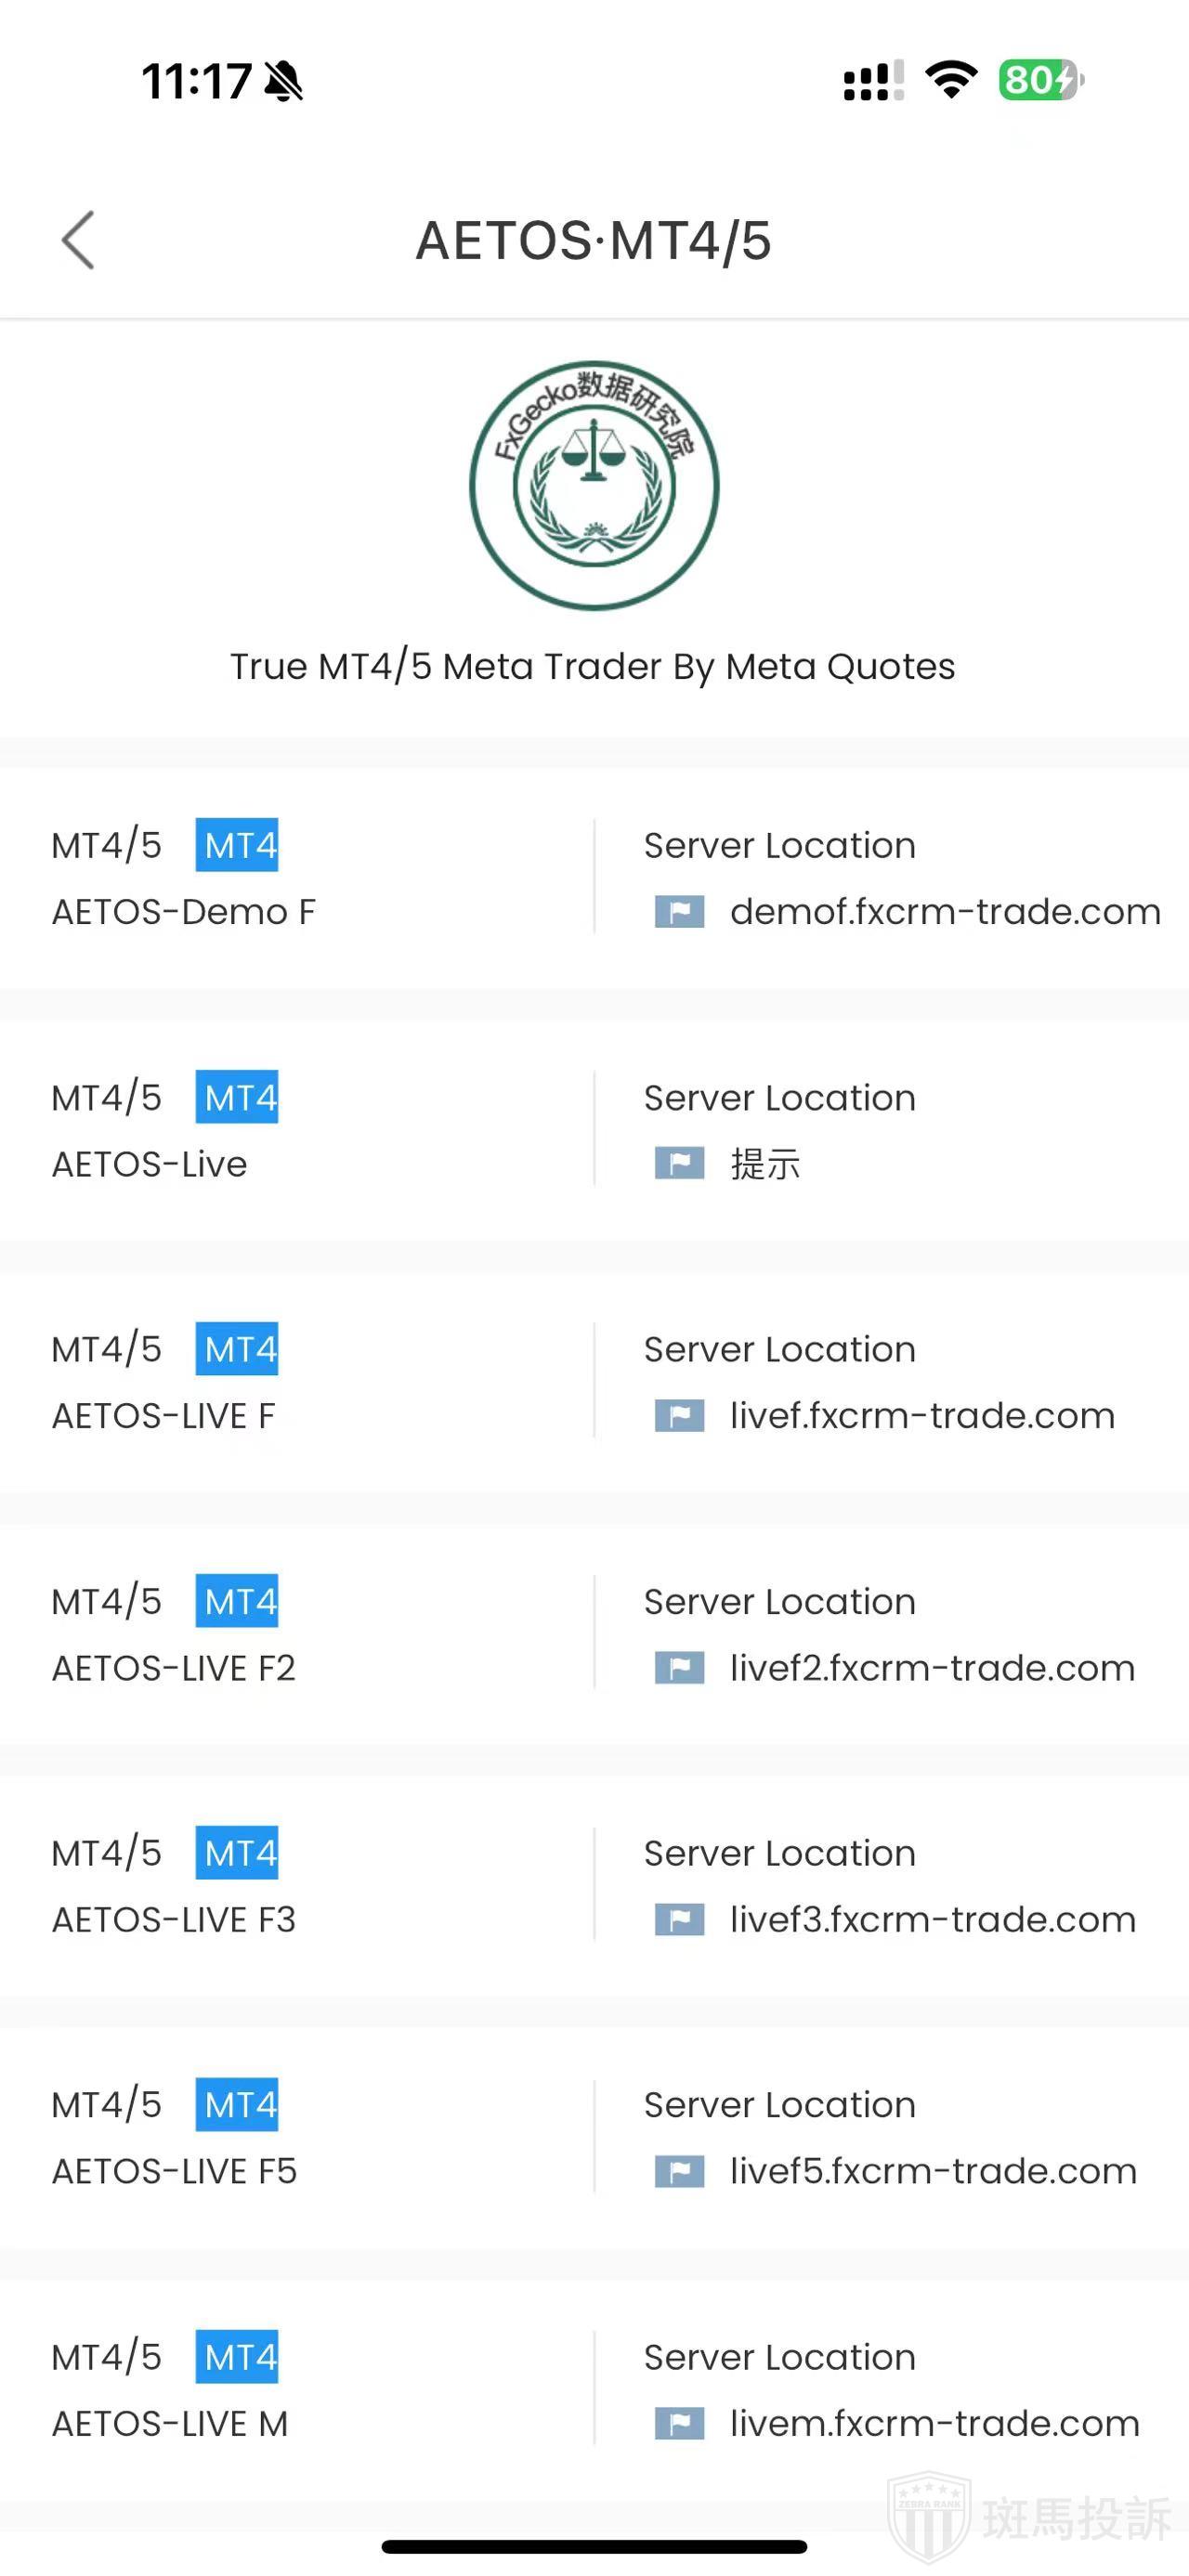Image resolution: width=1189 pixels, height=2576 pixels.
Task: Tap the 斑馬投訴 watermark logo
Action: [1030, 2518]
